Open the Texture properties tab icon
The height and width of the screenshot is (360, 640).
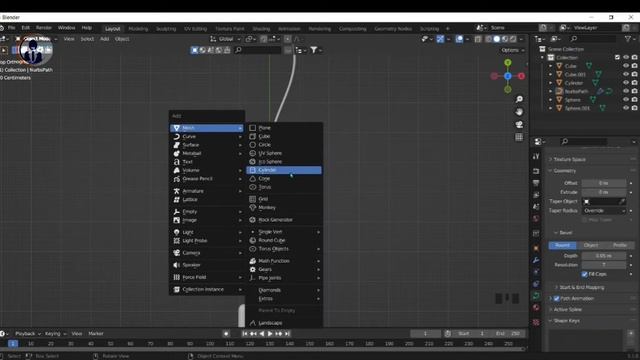(x=536, y=322)
